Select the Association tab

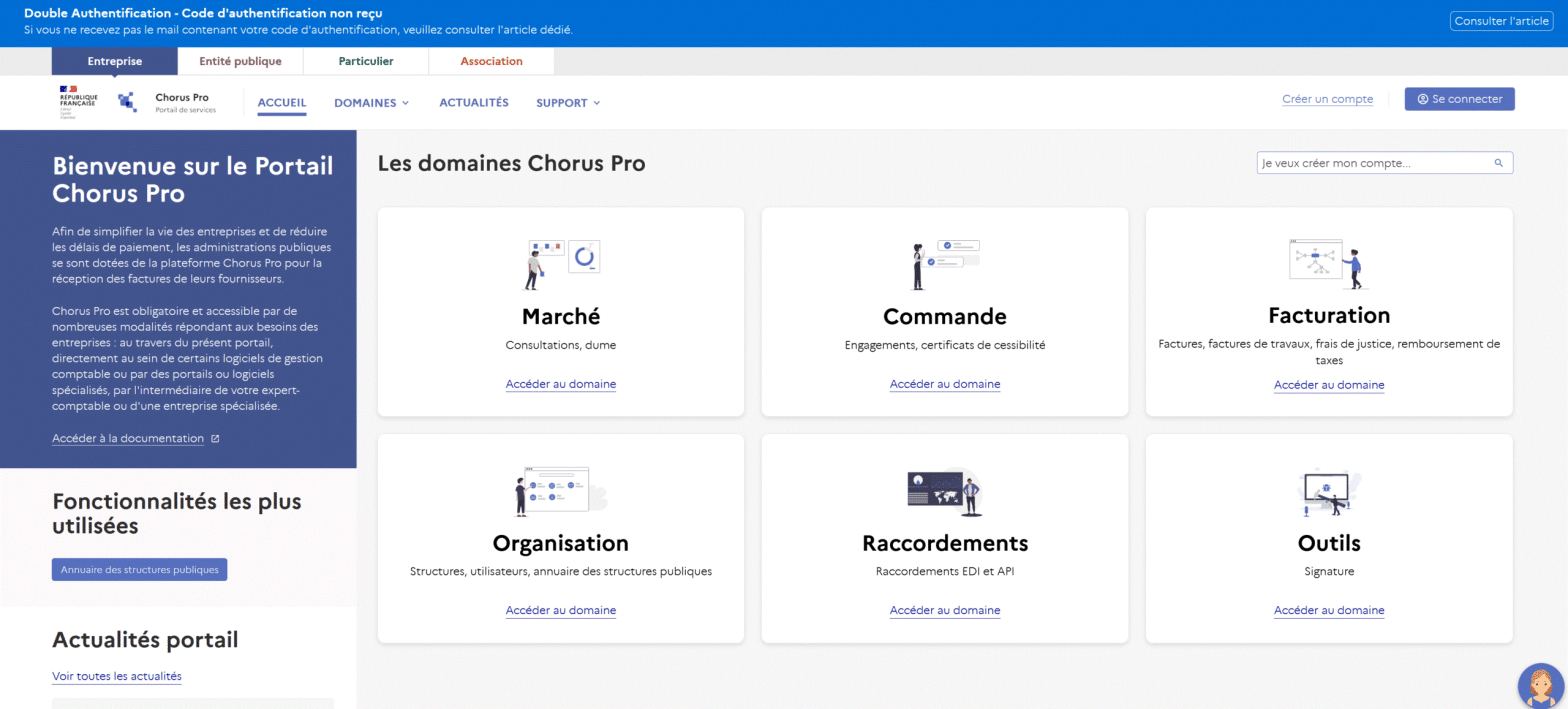491,61
